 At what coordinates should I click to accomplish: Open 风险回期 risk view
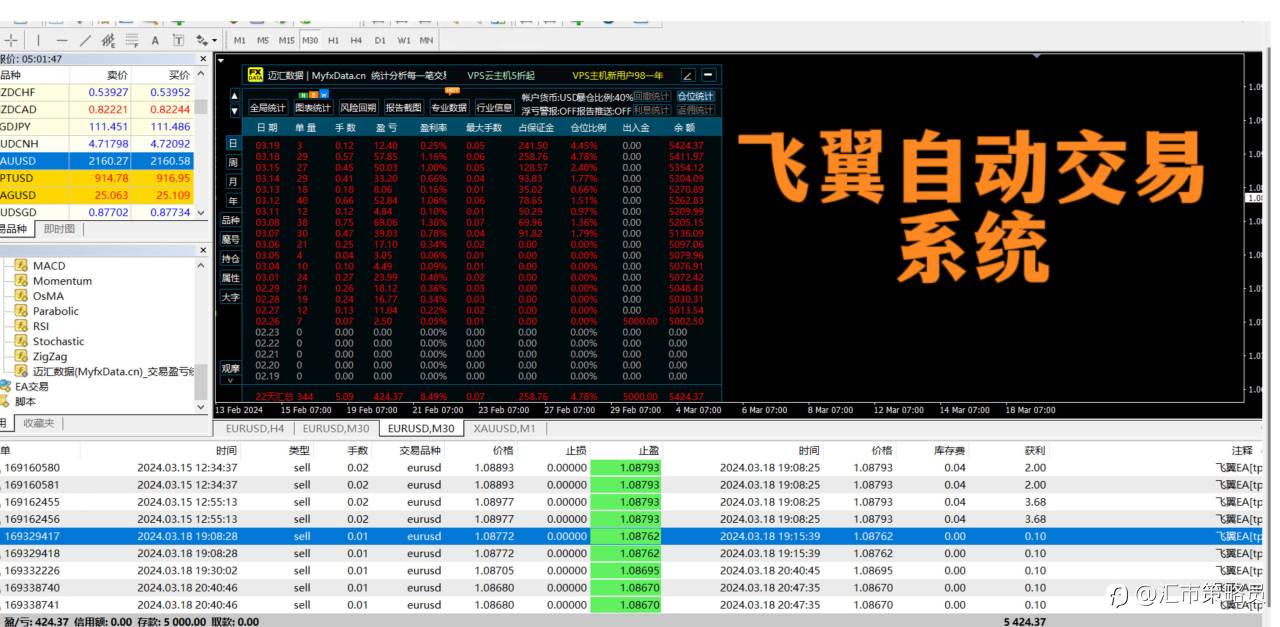point(358,108)
